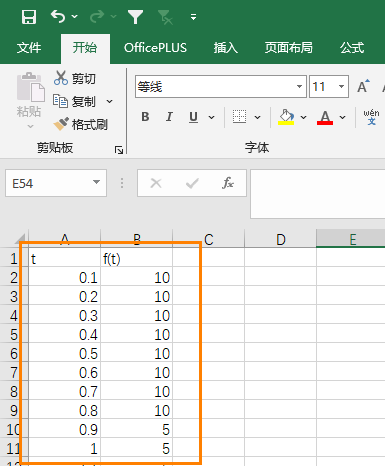Click the Increase Font Size icon
Viewport: 385px width, 466px height.
coord(363,87)
